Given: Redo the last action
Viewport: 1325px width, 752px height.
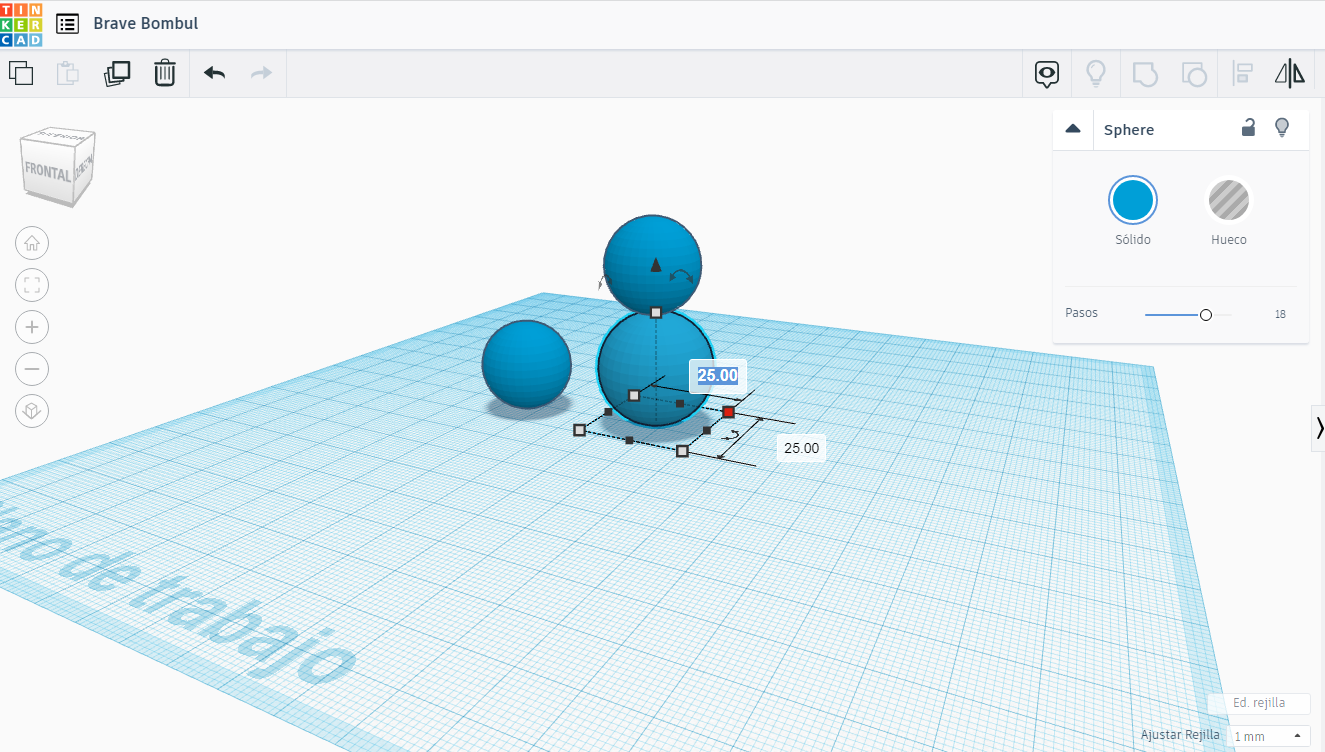Looking at the screenshot, I should tap(261, 73).
